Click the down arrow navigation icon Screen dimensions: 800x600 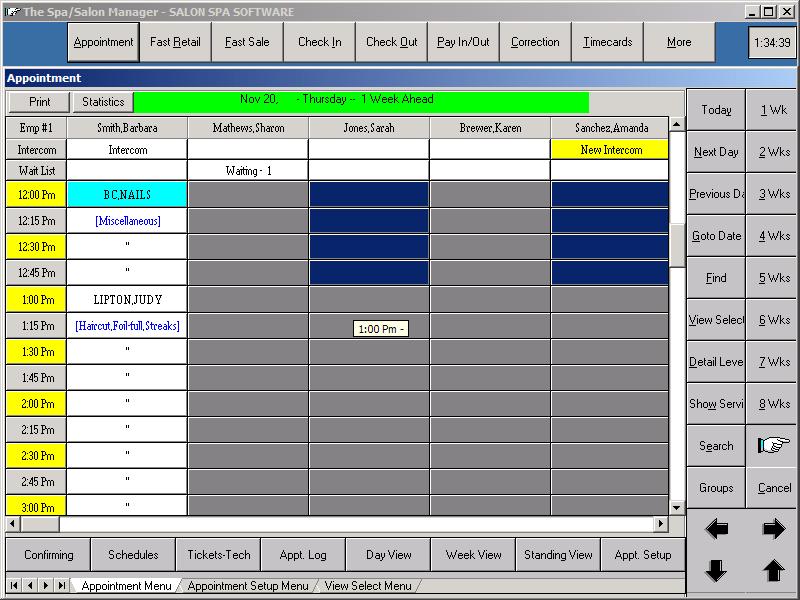coord(716,571)
